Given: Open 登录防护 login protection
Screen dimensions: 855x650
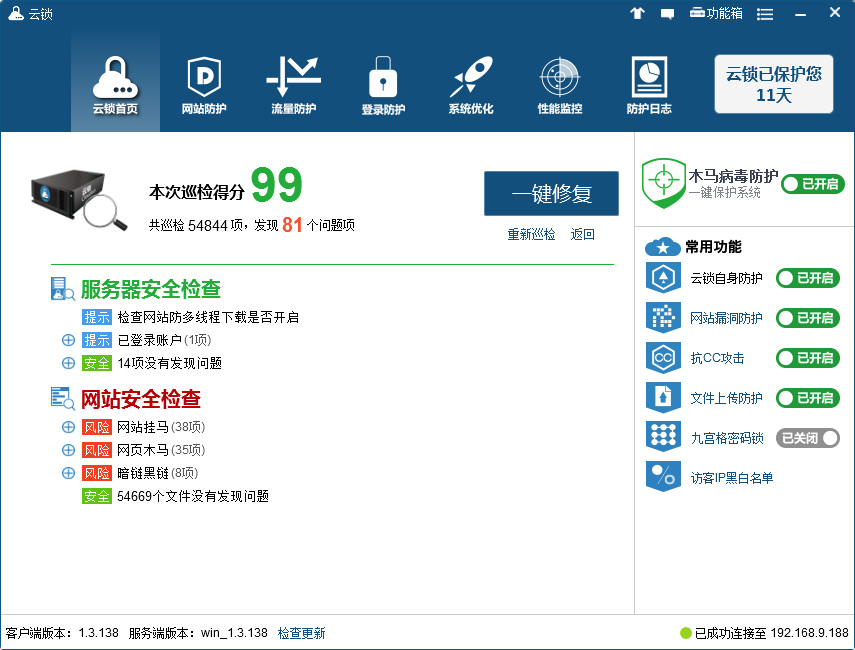Looking at the screenshot, I should (380, 80).
